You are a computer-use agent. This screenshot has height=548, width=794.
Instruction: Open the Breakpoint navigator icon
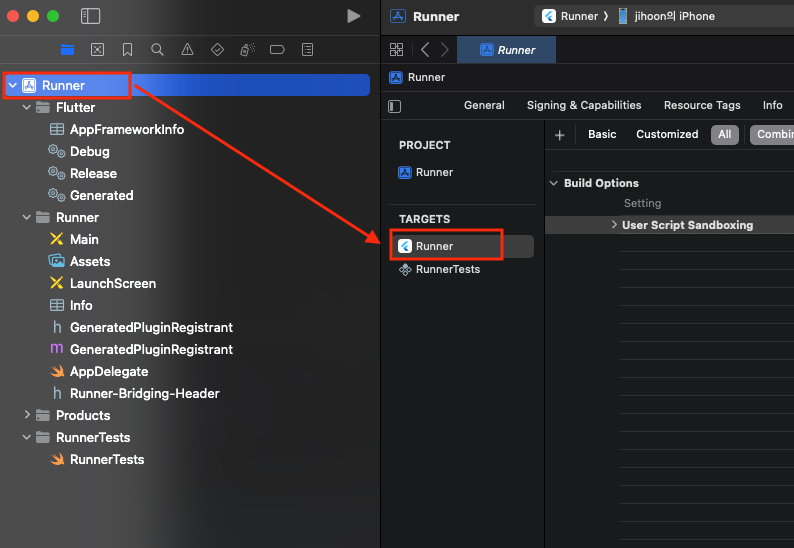(277, 50)
